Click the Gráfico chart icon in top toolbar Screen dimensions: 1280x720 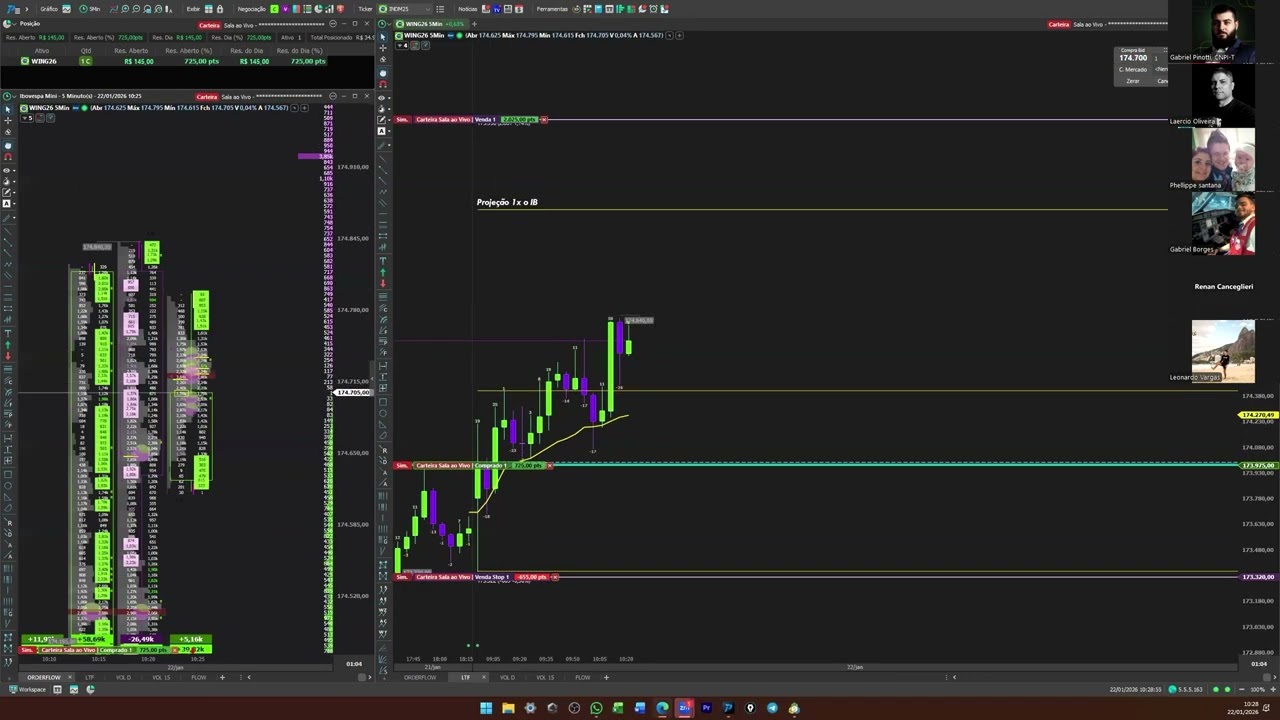[66, 9]
